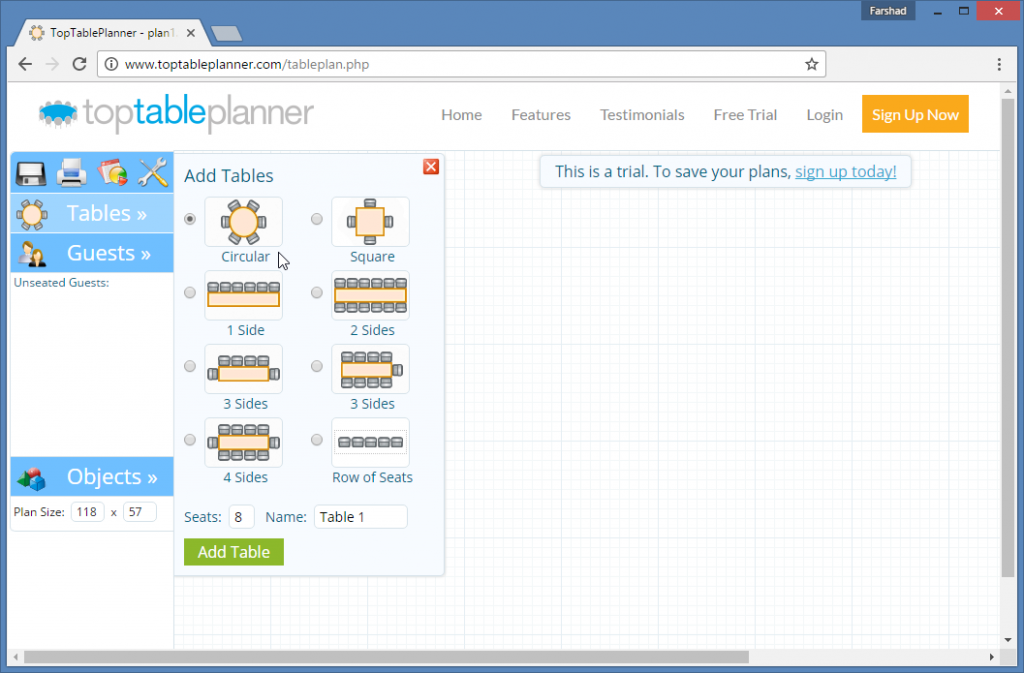
Task: Click the Circular table thumbnail icon
Action: click(x=244, y=222)
